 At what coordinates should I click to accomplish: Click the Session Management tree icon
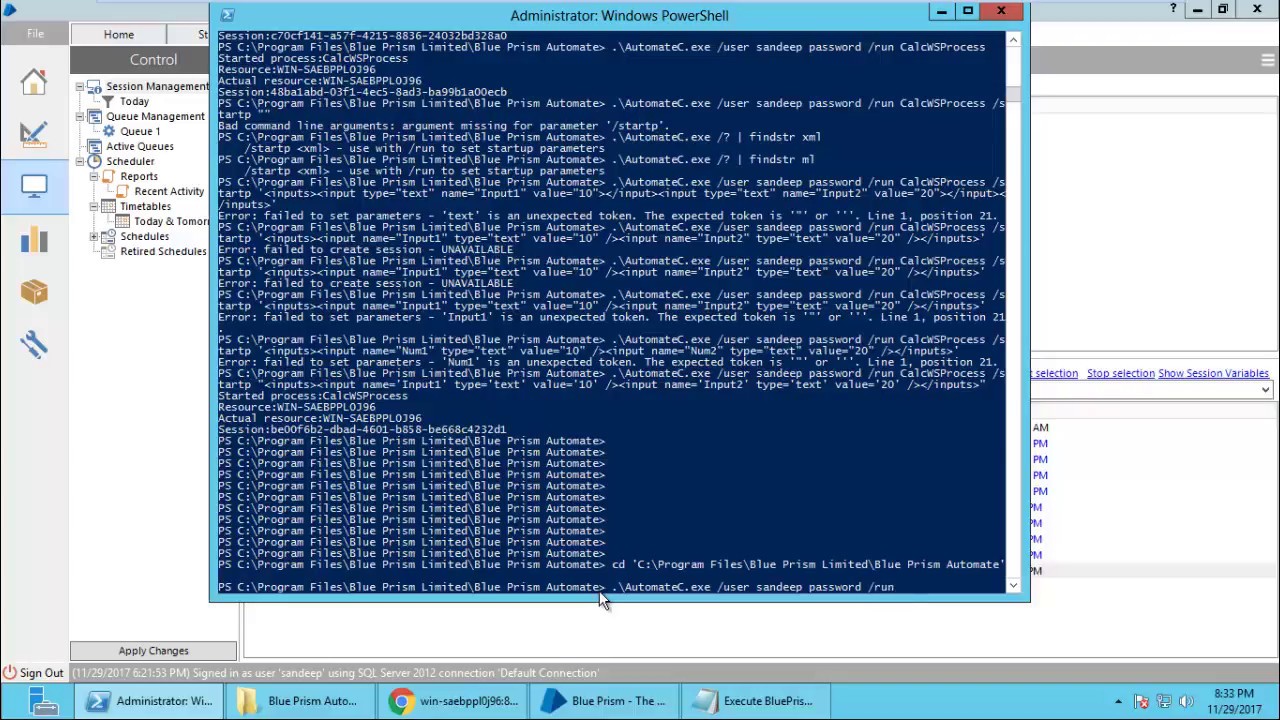click(94, 86)
